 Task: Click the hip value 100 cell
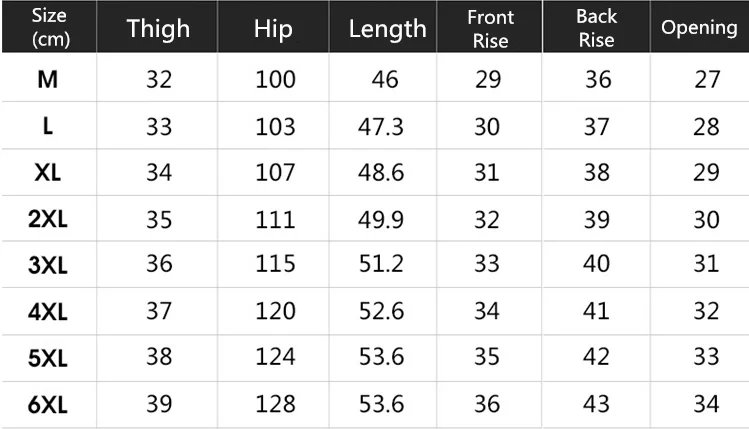(x=275, y=79)
